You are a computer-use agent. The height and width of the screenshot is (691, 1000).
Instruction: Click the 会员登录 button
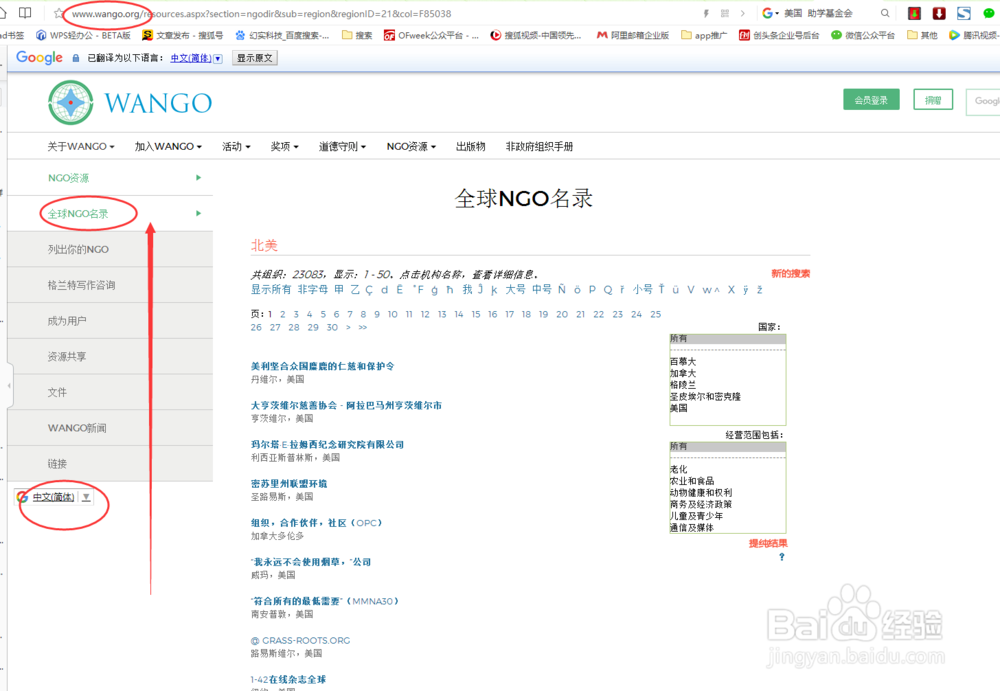(870, 100)
